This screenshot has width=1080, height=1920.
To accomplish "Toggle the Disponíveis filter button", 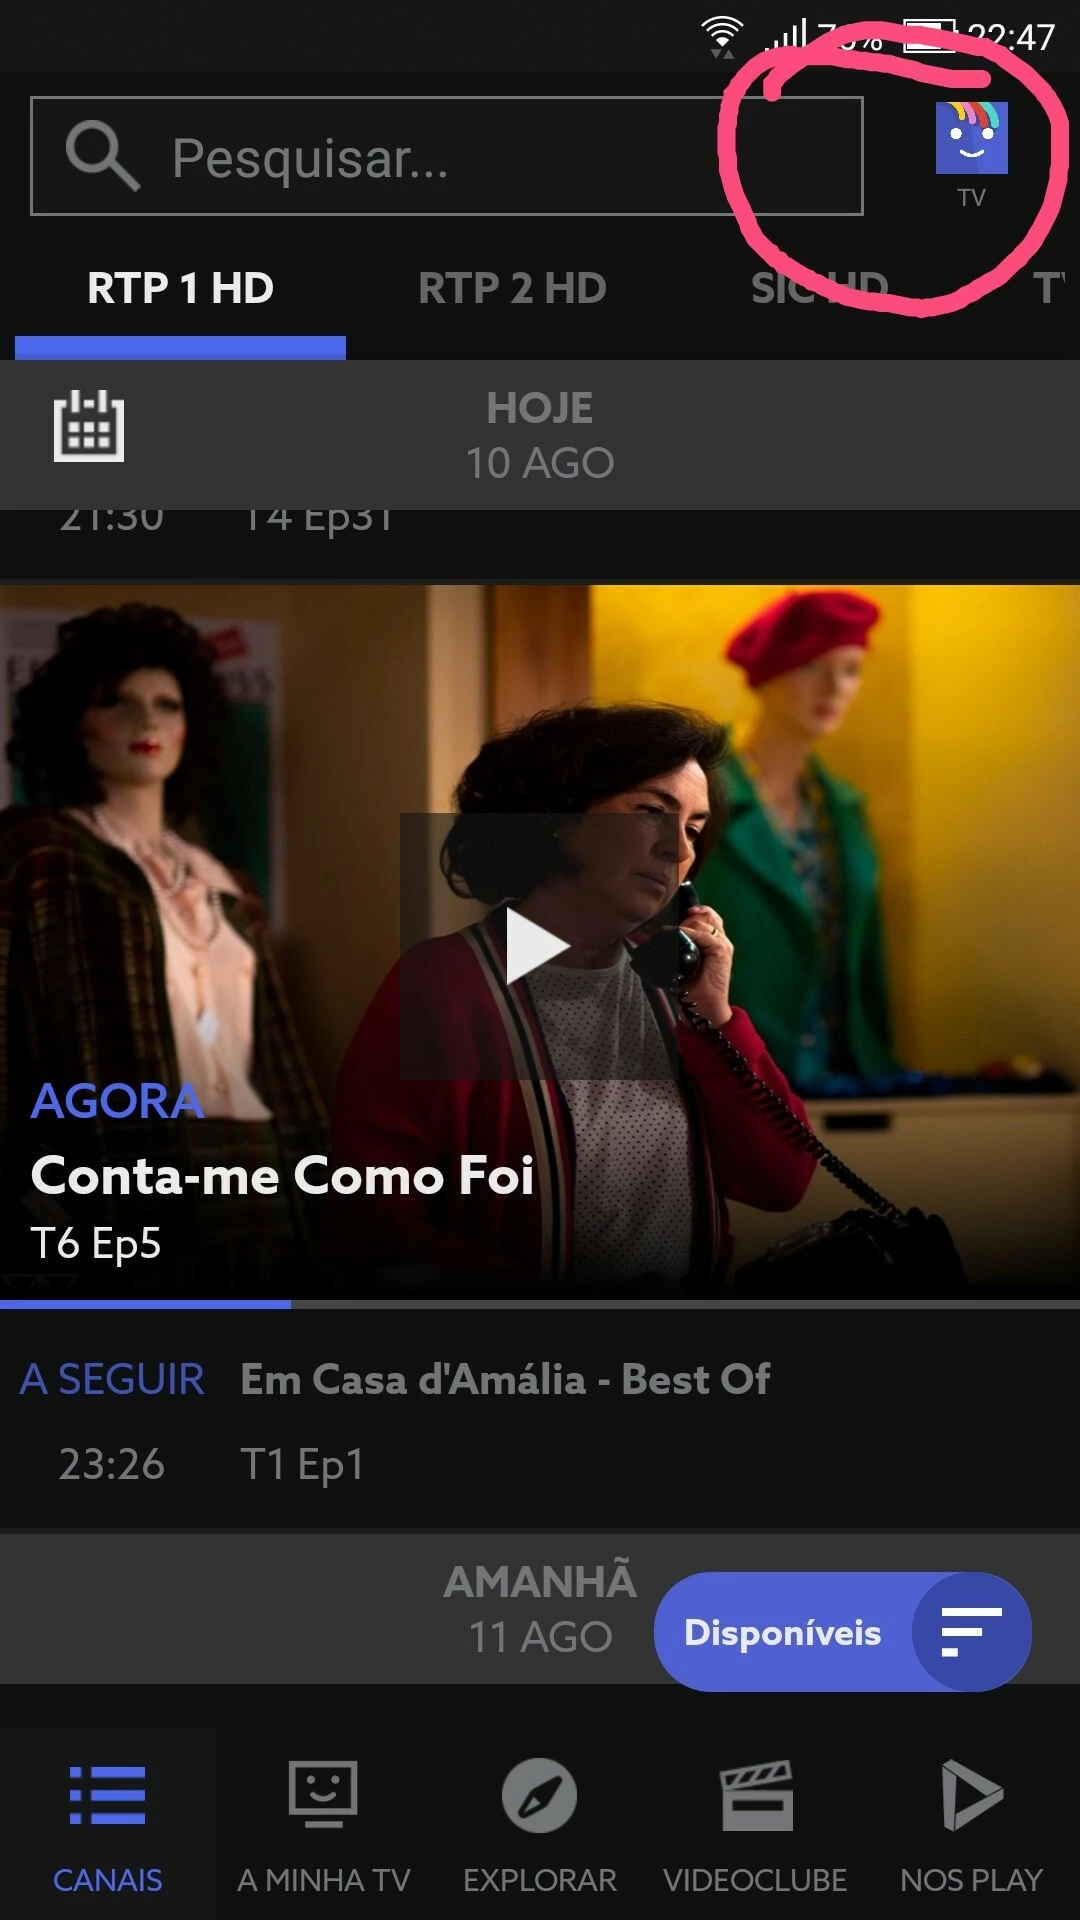I will pos(842,1632).
